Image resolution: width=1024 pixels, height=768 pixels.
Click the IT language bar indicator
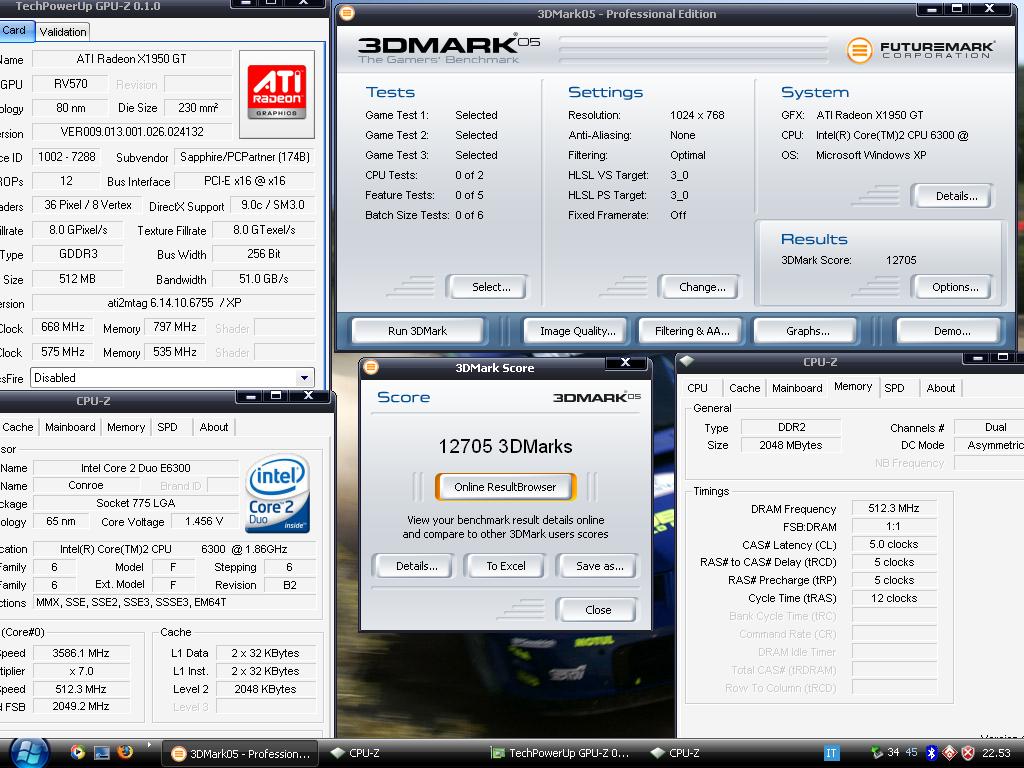[831, 753]
